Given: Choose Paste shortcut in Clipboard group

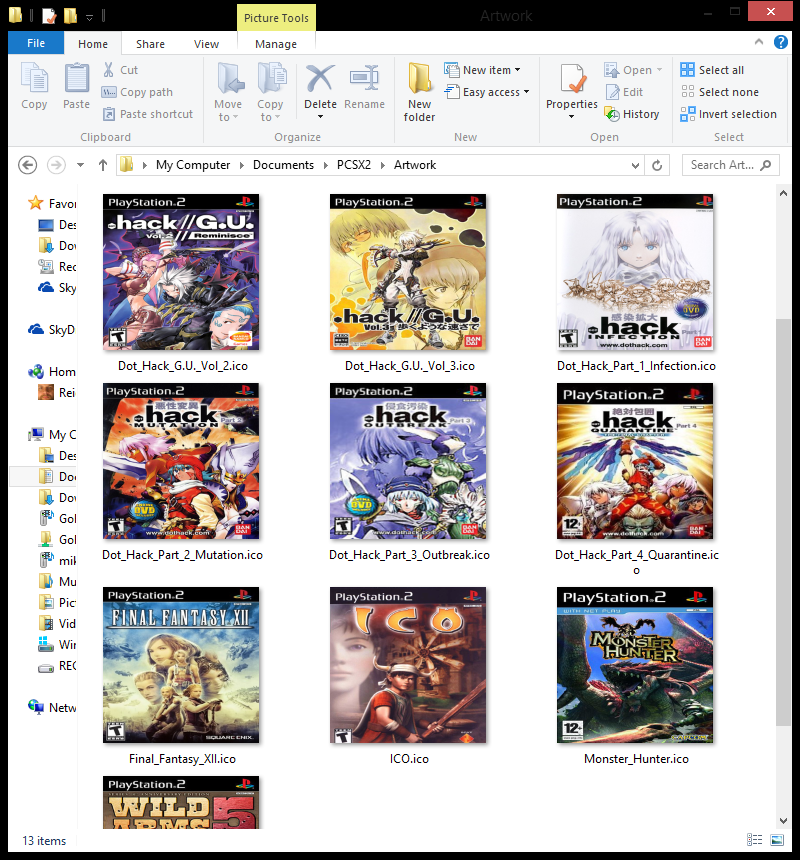Looking at the screenshot, I should (x=148, y=114).
